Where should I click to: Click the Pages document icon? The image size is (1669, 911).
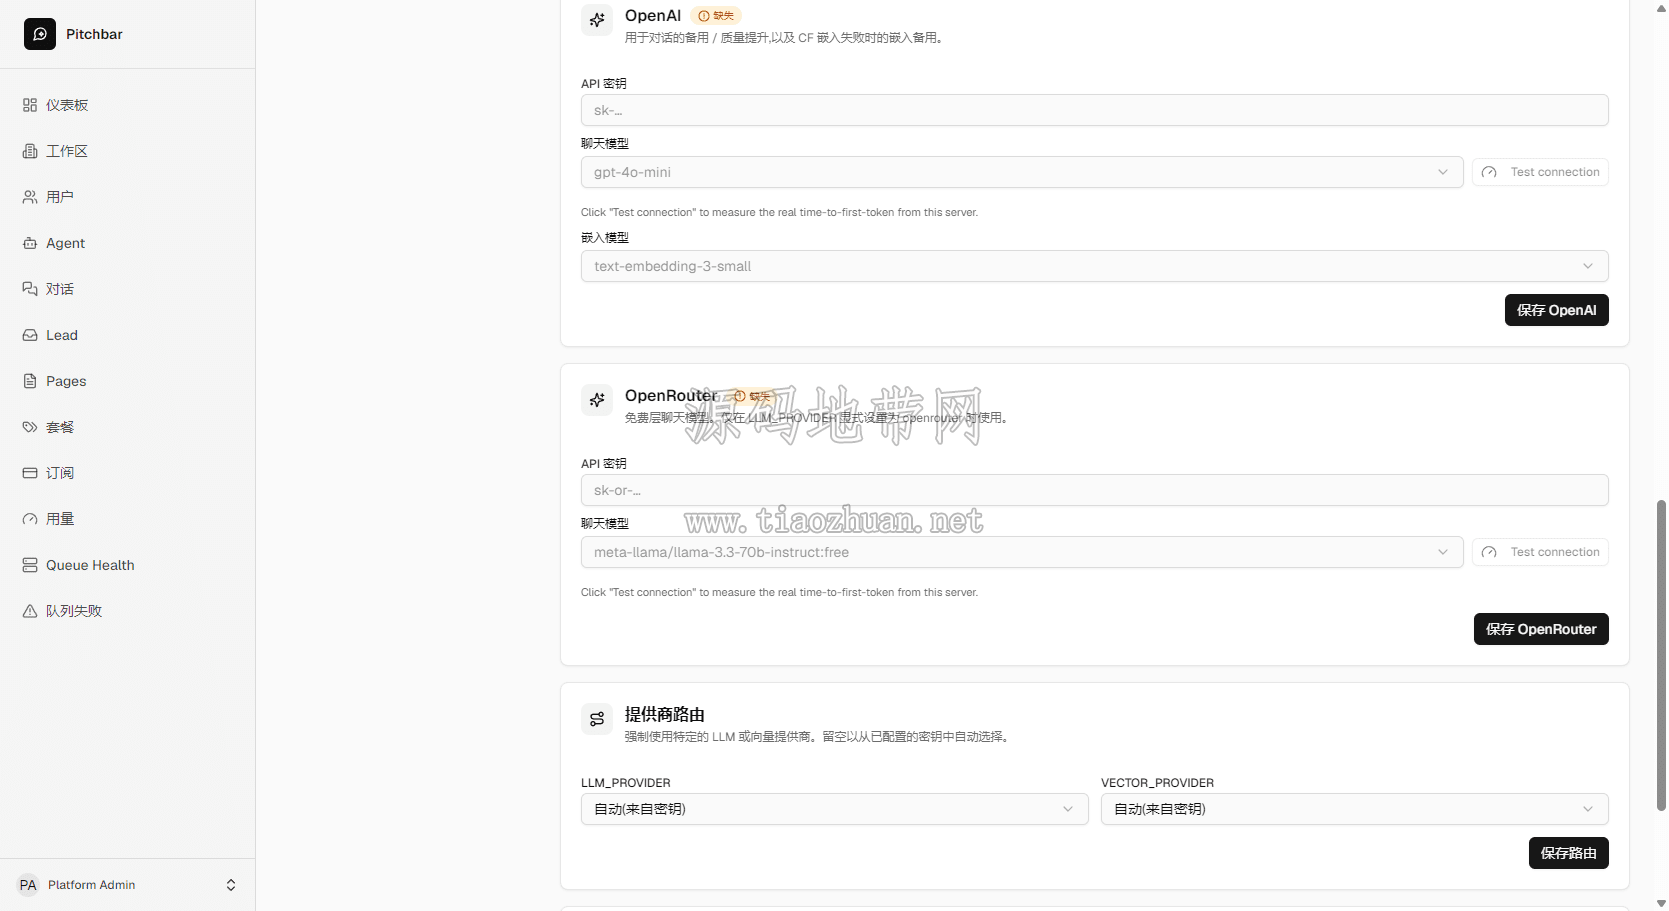click(x=30, y=381)
